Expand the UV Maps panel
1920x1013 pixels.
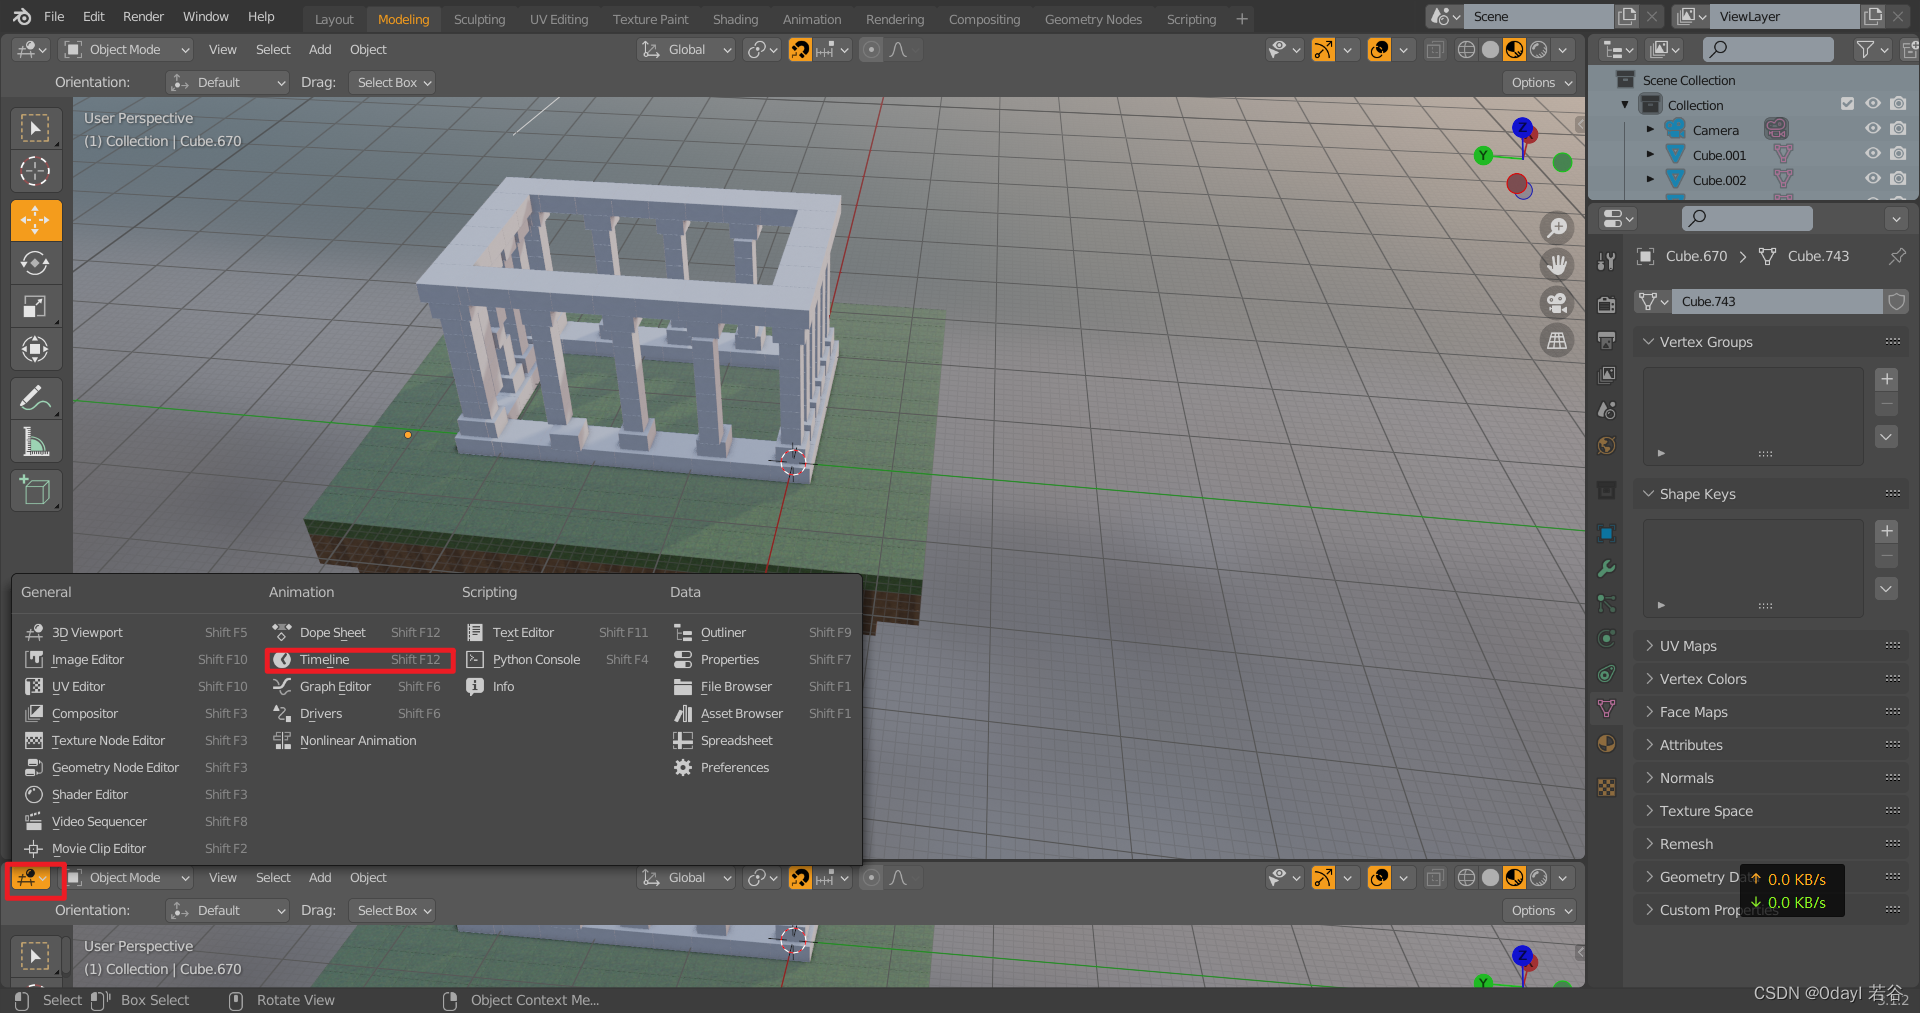coord(1688,645)
